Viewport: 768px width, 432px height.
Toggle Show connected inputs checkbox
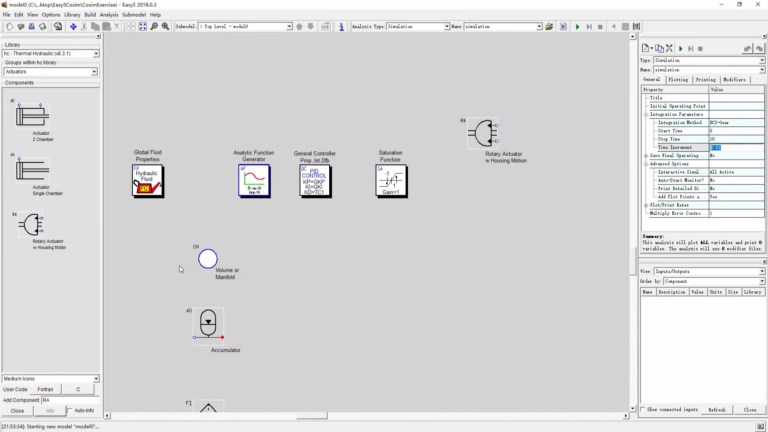tap(643, 409)
